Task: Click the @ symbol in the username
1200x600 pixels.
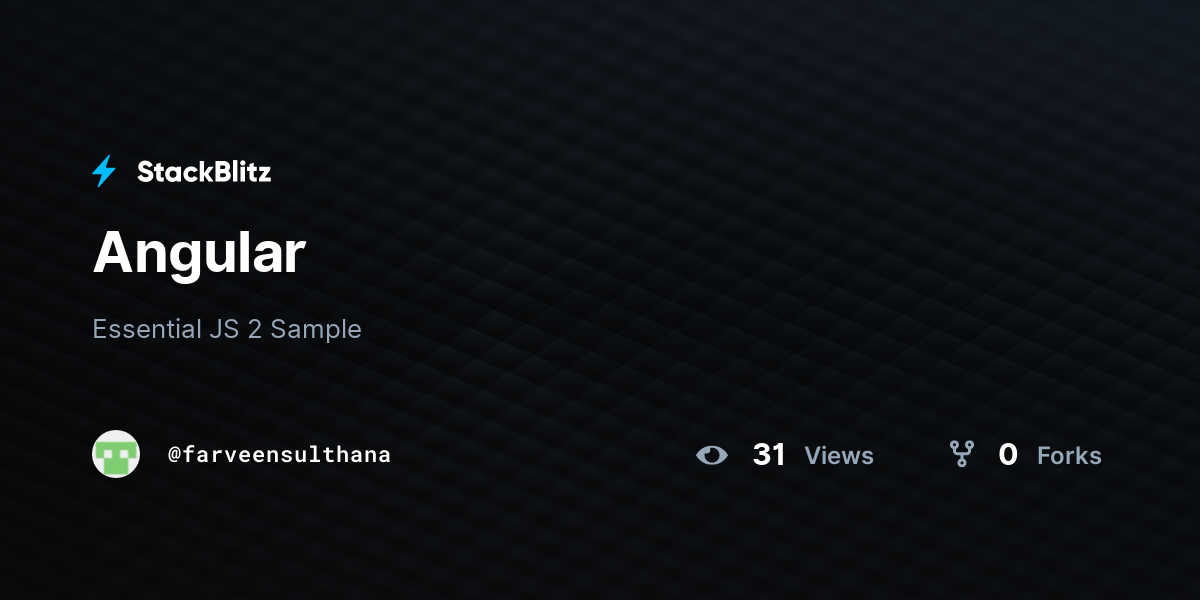Action: (174, 455)
